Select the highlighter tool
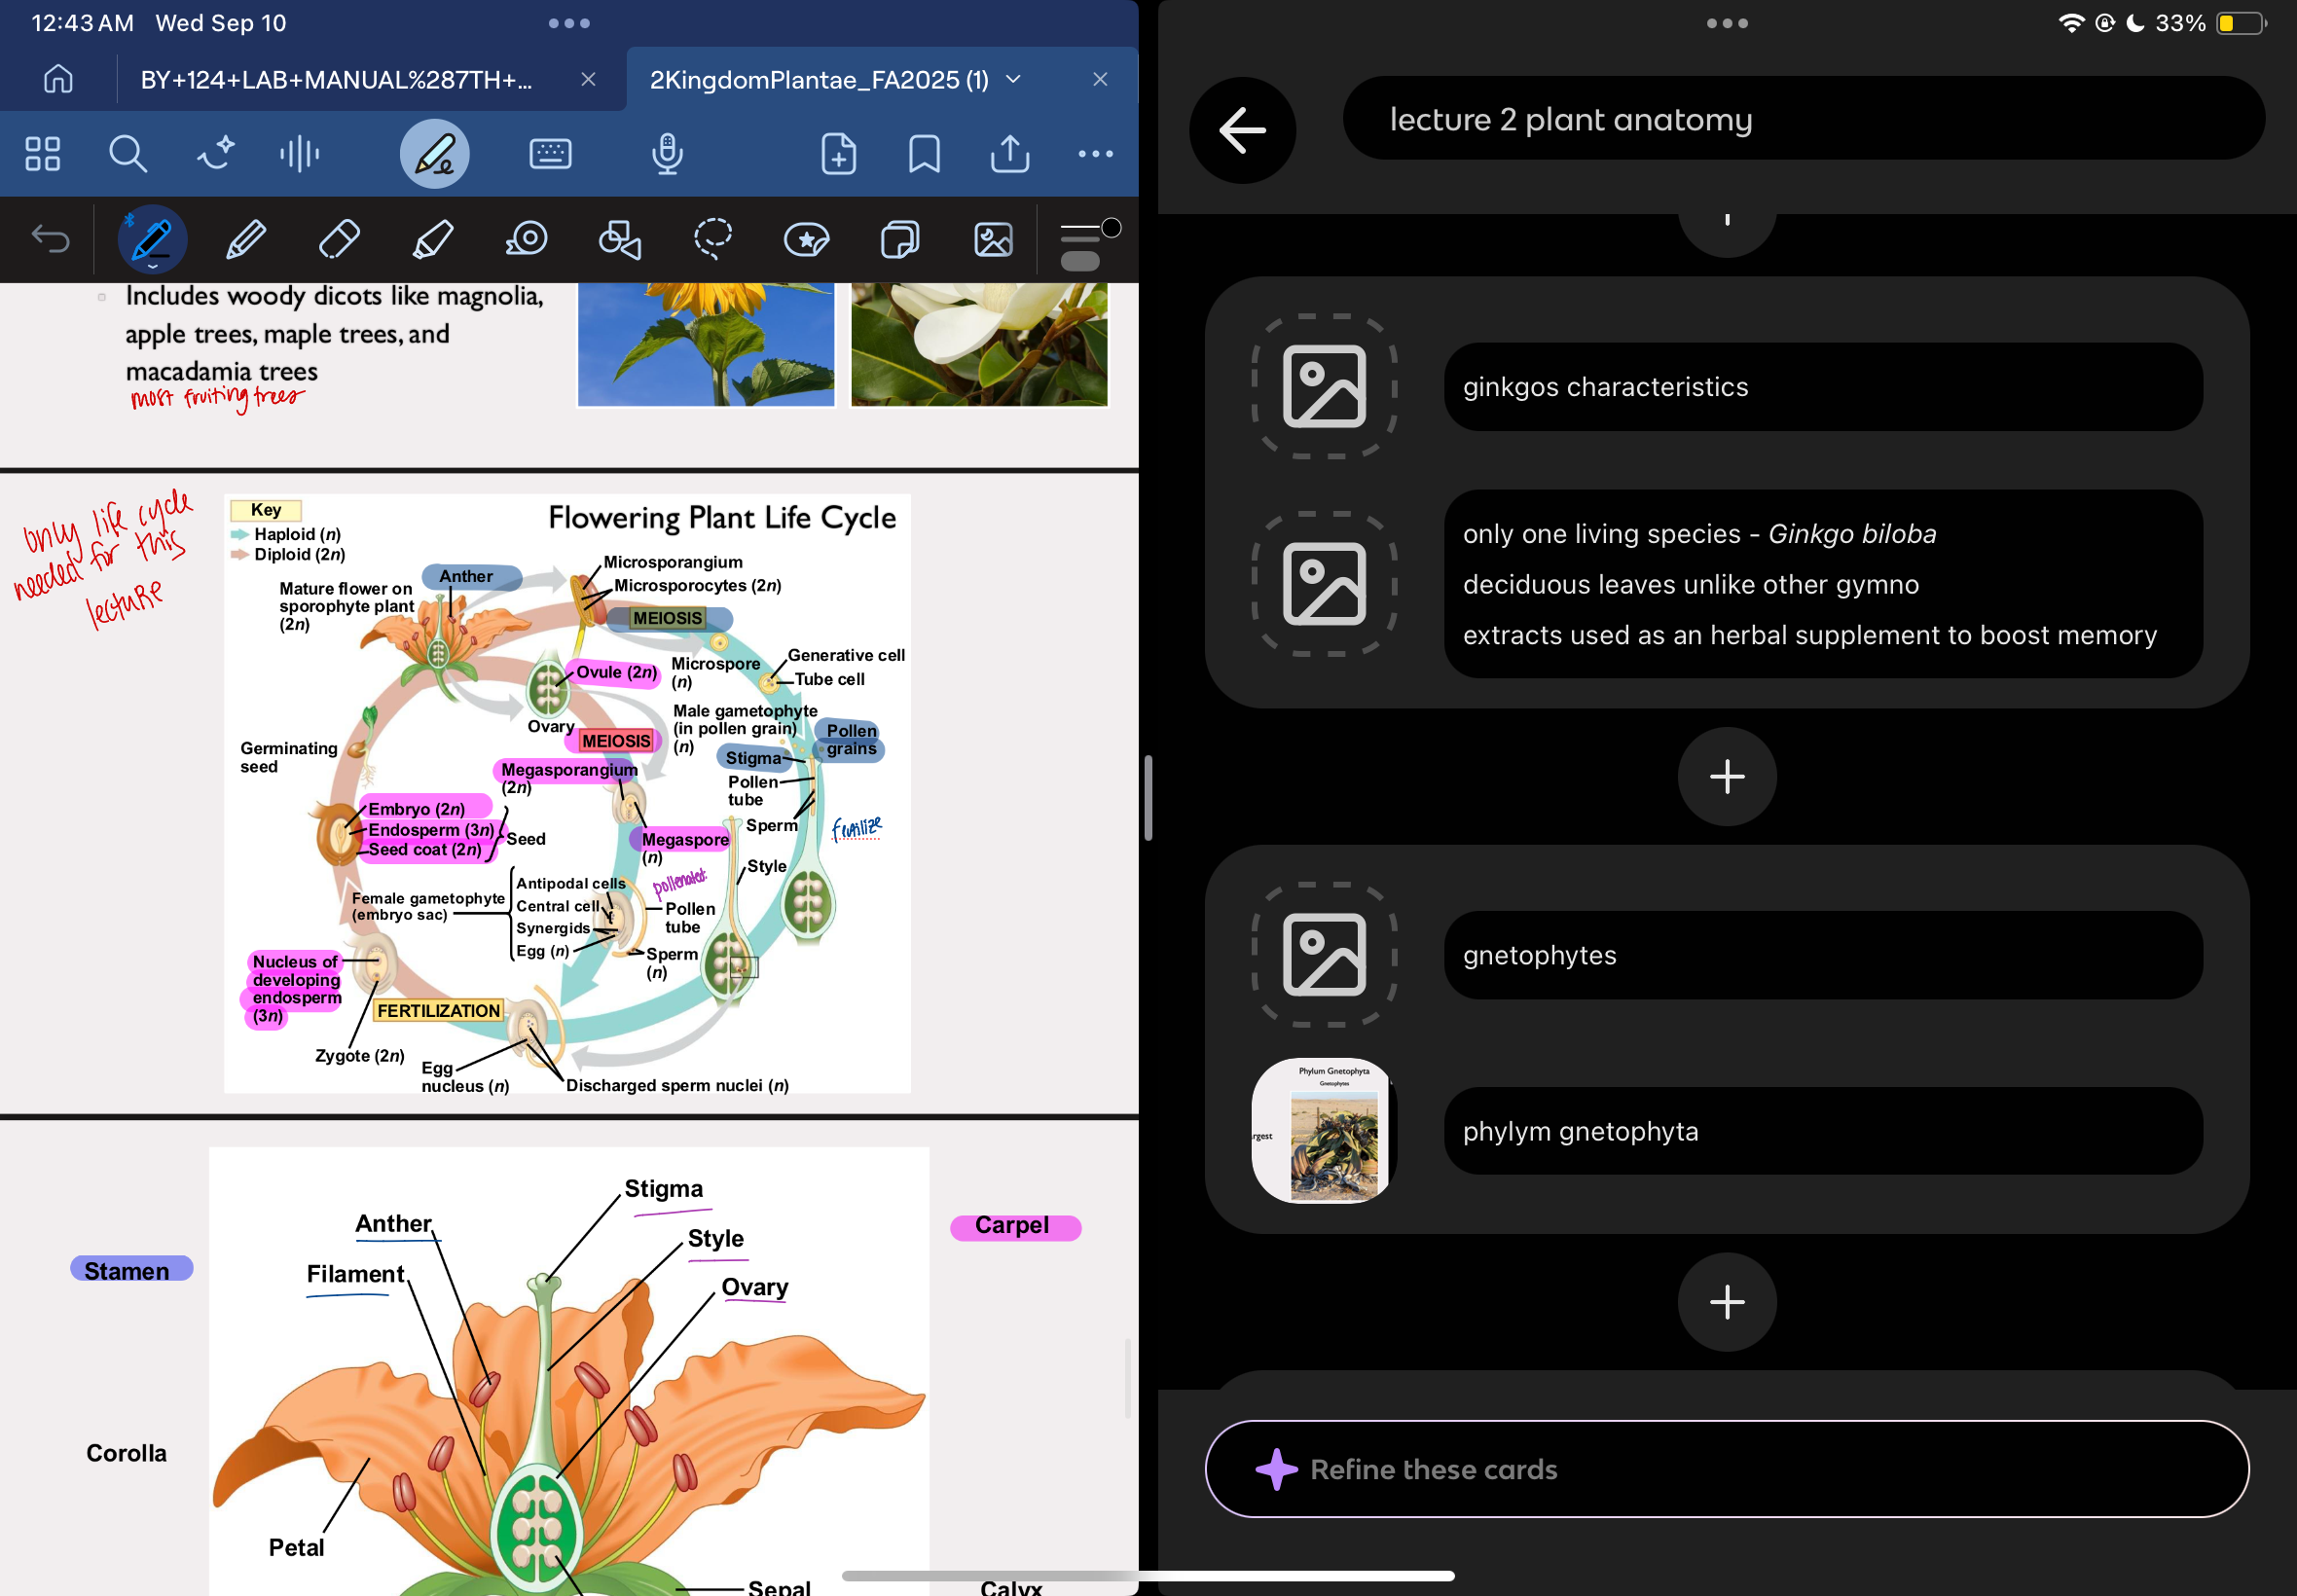 432,240
